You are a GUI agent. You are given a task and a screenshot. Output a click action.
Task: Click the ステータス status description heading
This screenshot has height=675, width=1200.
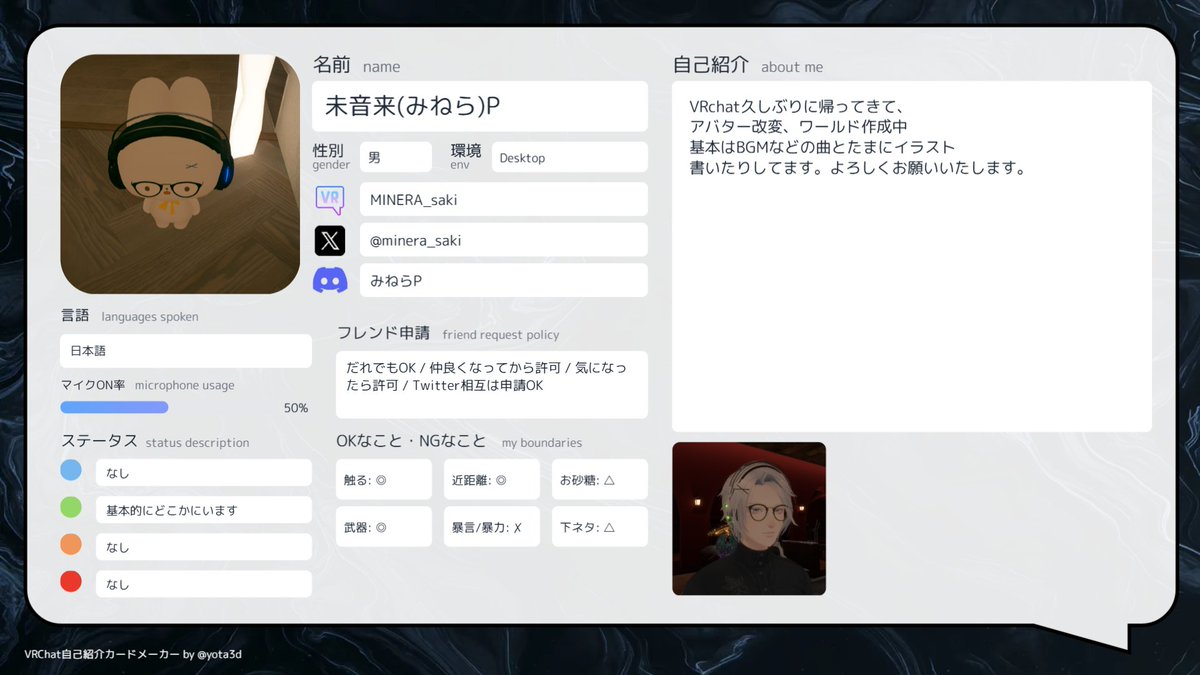(x=155, y=441)
